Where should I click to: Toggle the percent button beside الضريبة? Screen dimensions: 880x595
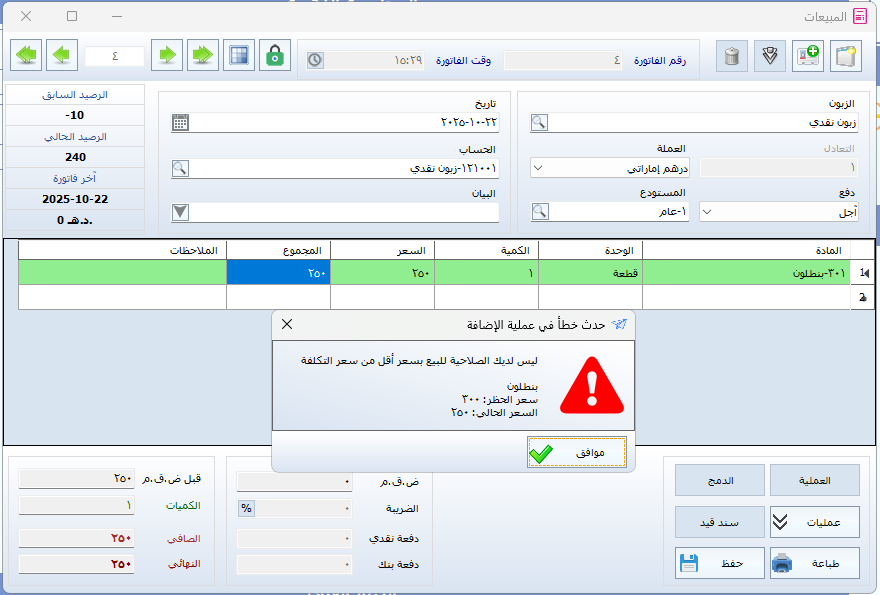[x=245, y=508]
